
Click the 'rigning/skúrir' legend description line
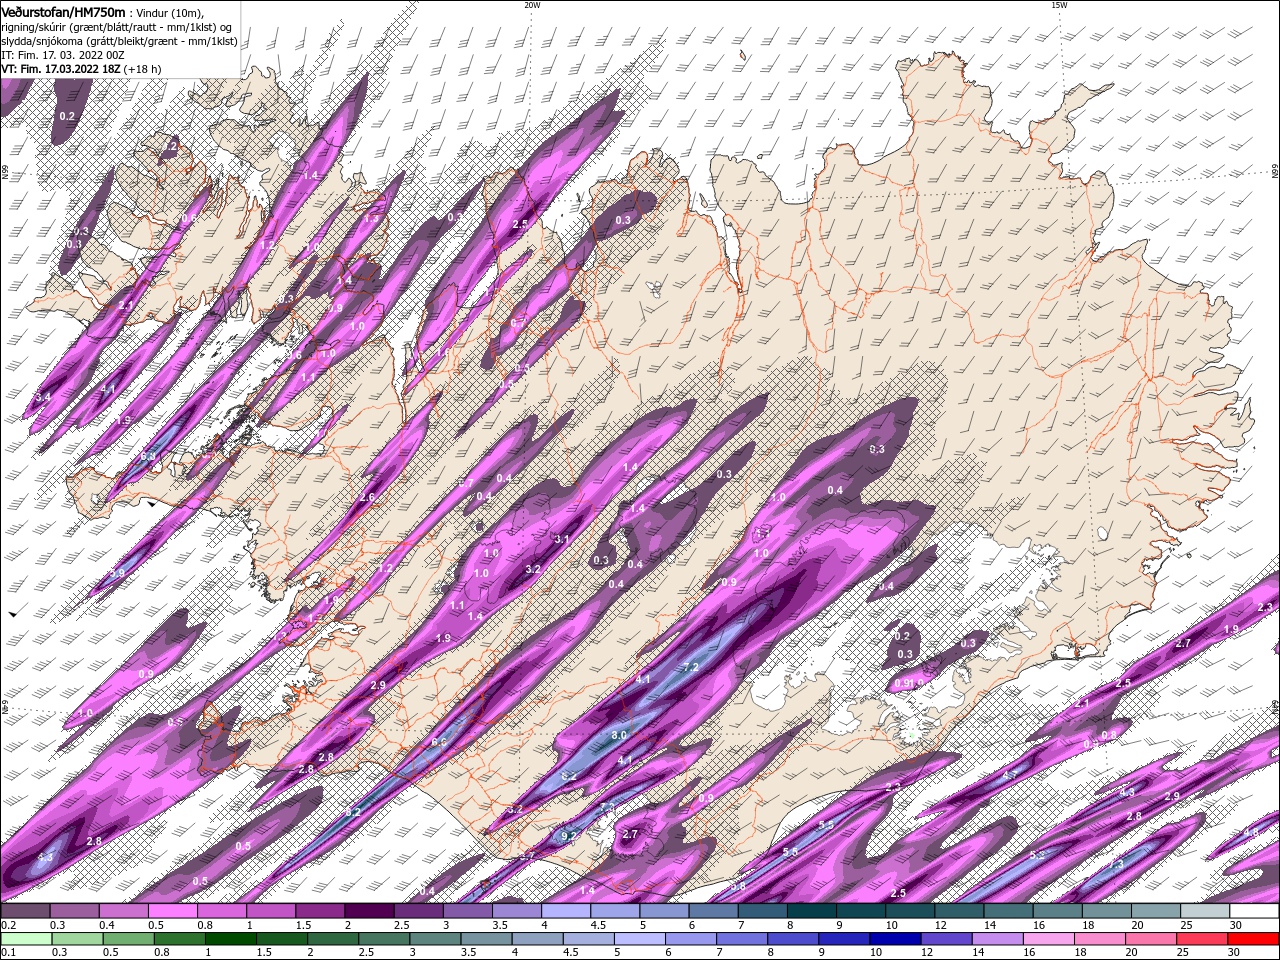point(117,27)
